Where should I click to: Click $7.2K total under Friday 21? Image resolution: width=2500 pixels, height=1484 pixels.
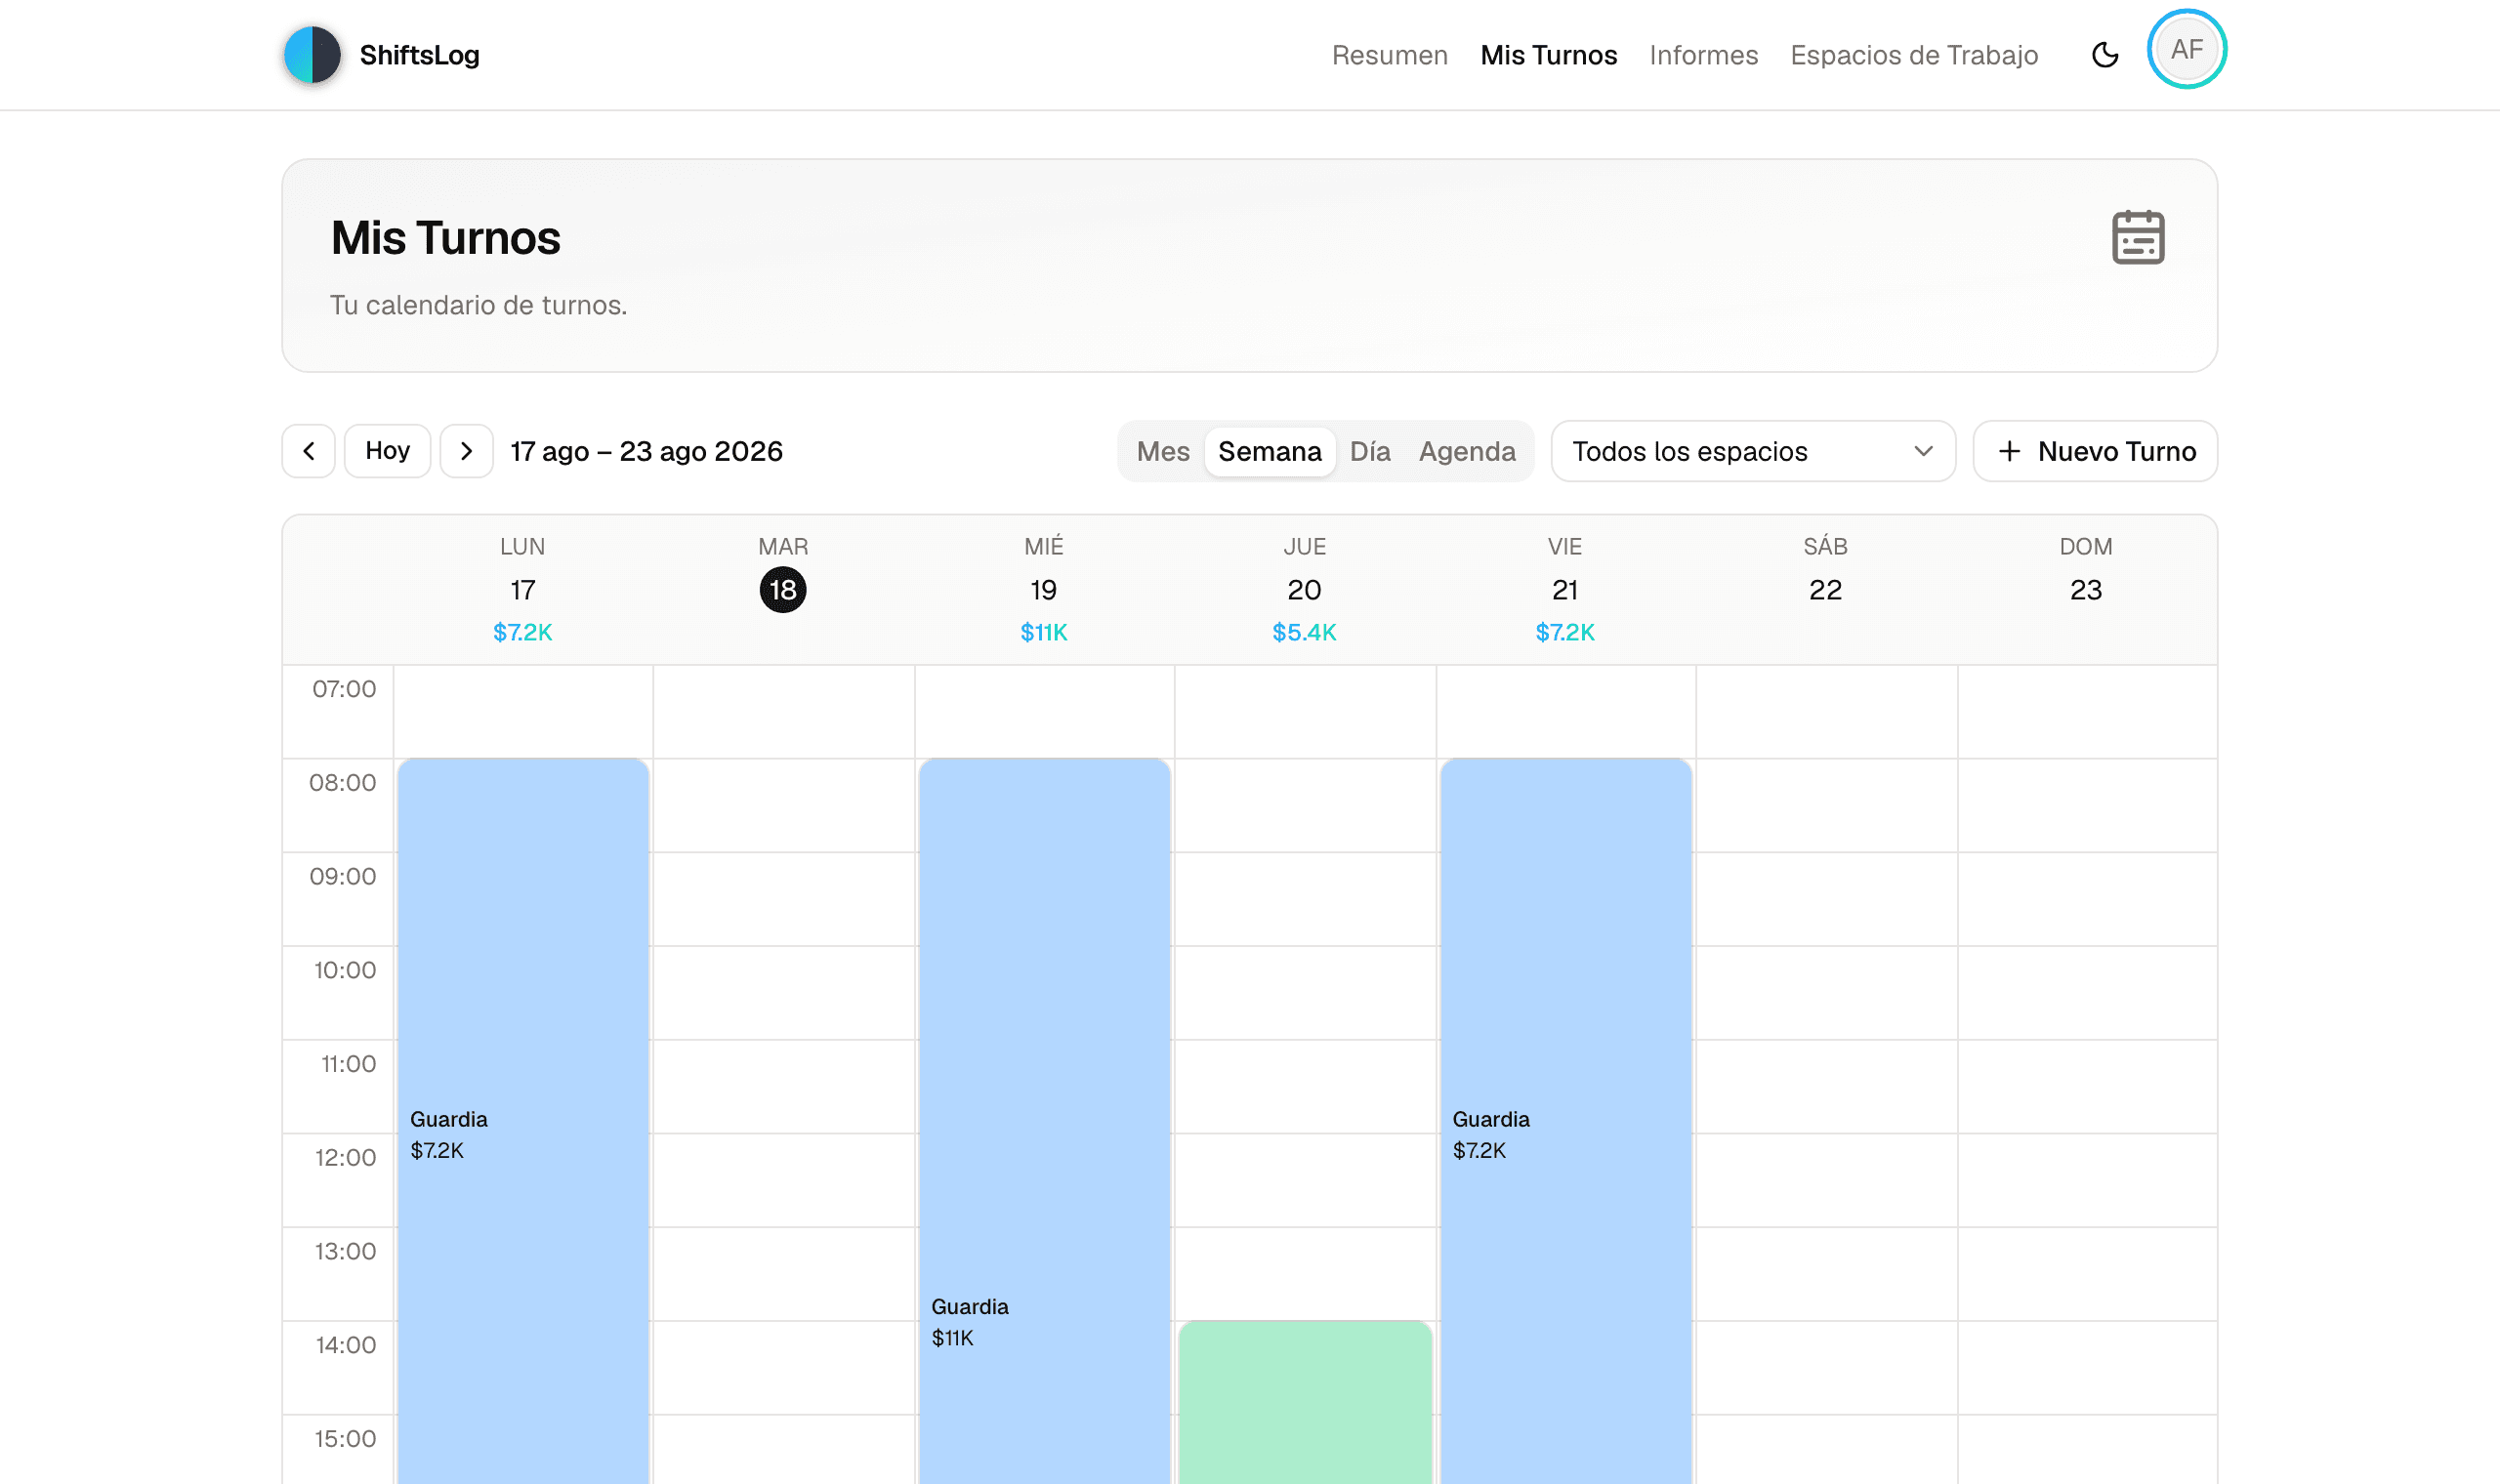click(1565, 632)
